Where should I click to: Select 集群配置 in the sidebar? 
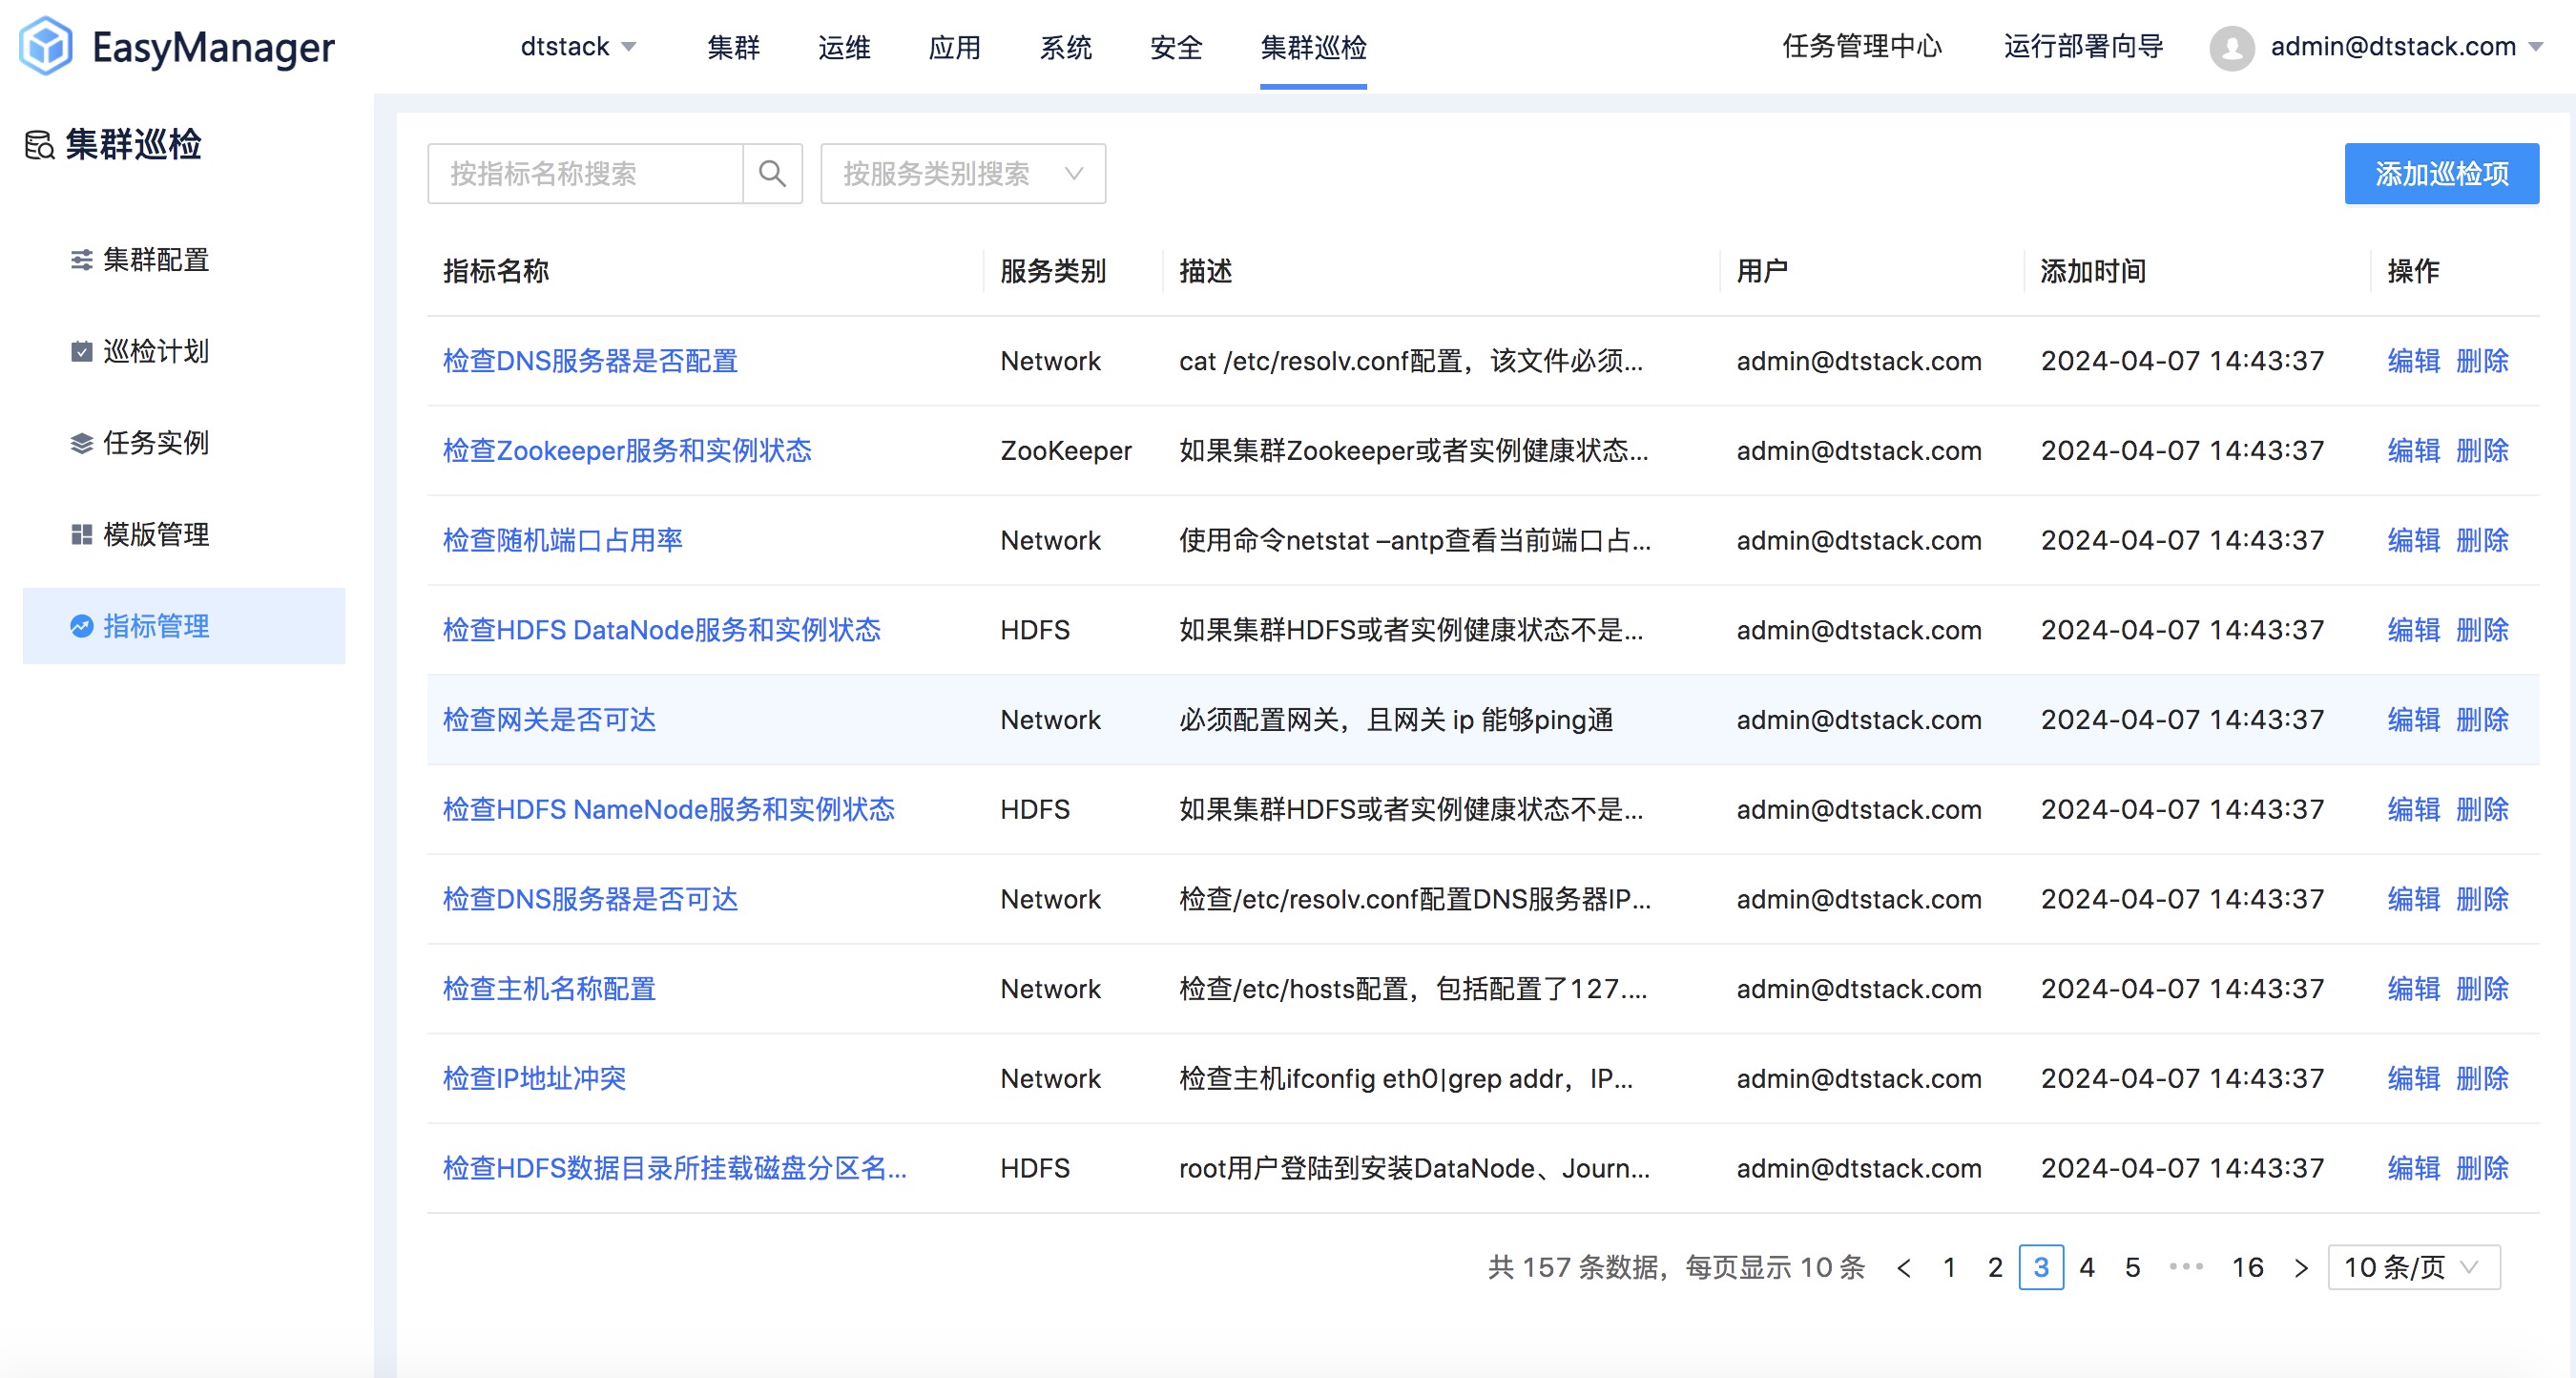click(184, 260)
